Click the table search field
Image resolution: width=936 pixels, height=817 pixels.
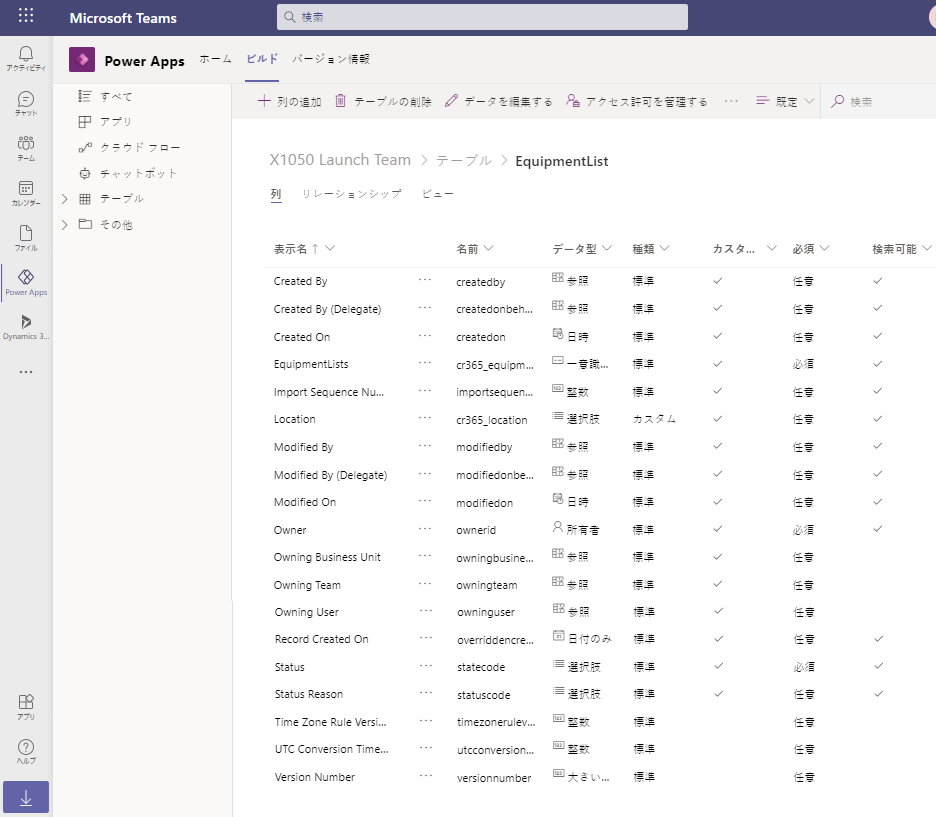tap(880, 101)
